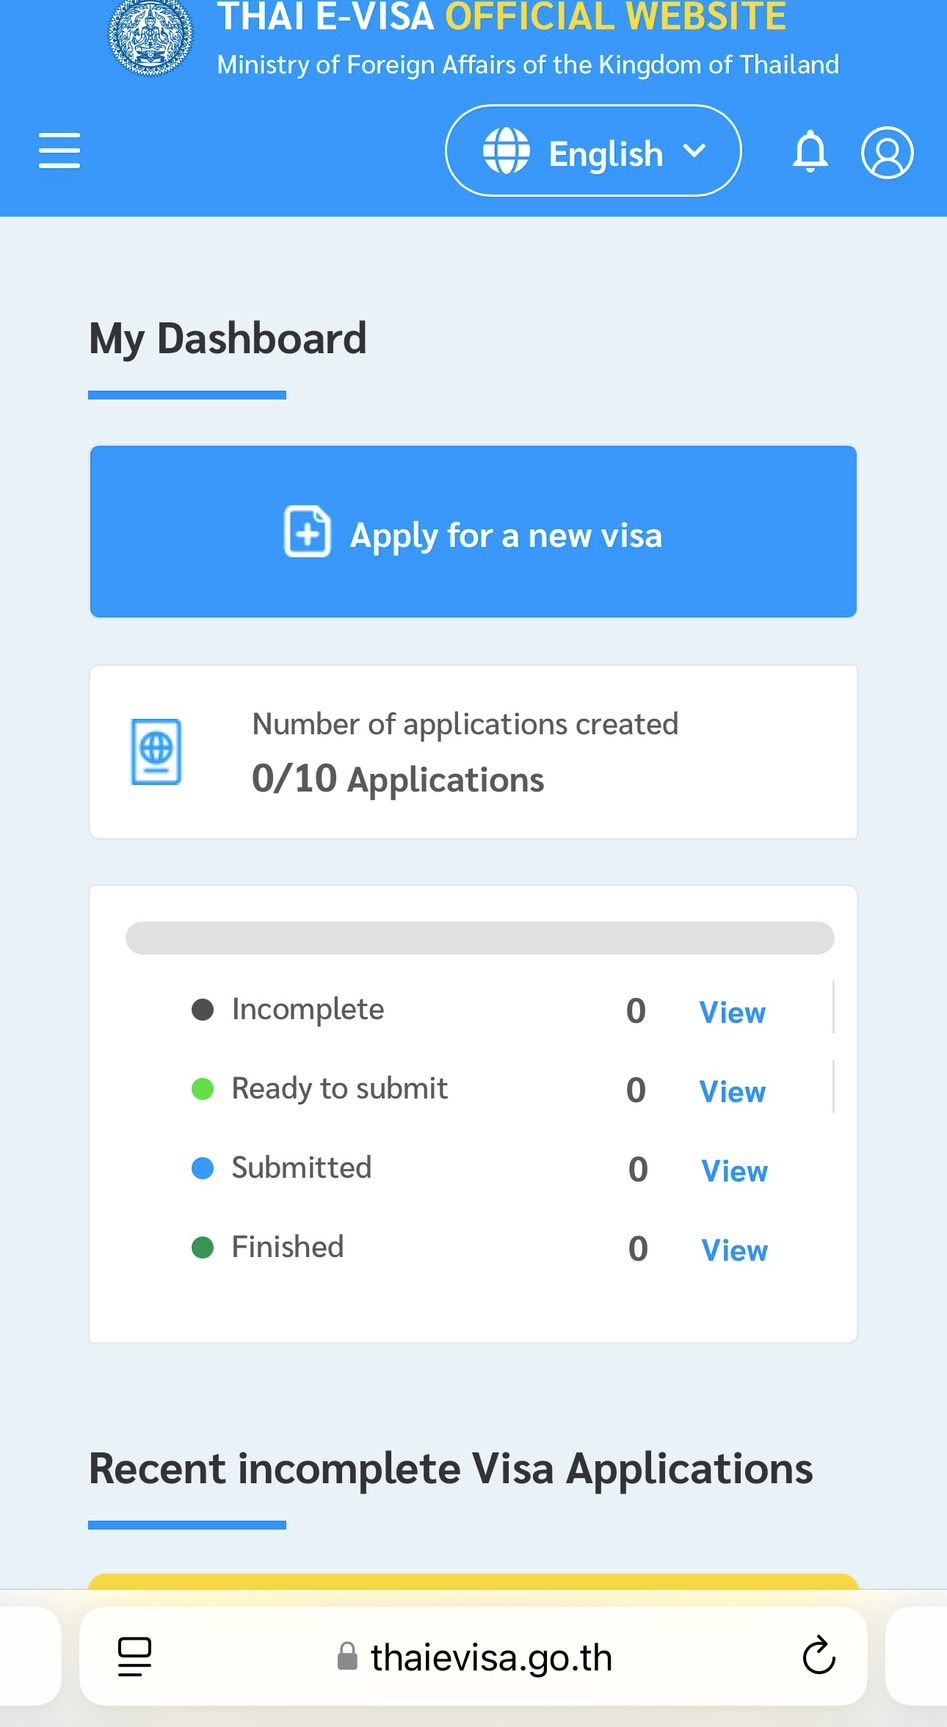View Finished applications
The width and height of the screenshot is (947, 1727).
coord(734,1249)
